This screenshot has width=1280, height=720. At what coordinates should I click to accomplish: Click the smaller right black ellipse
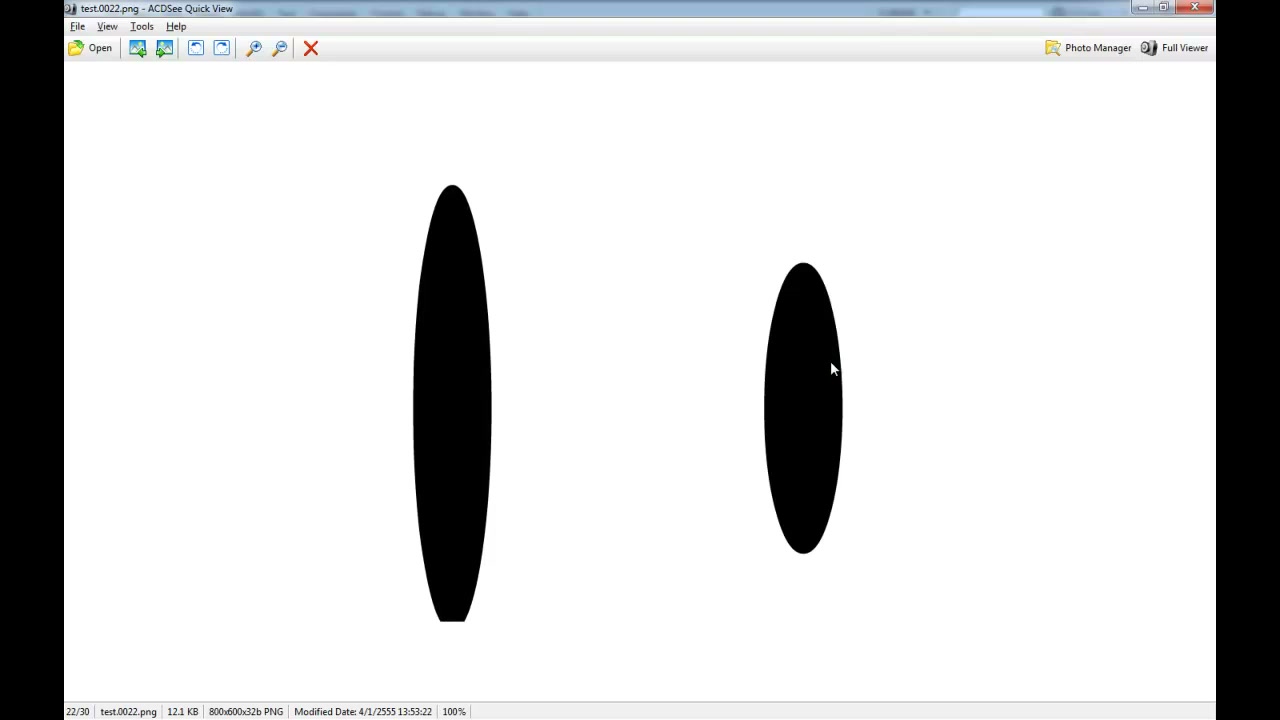(803, 408)
